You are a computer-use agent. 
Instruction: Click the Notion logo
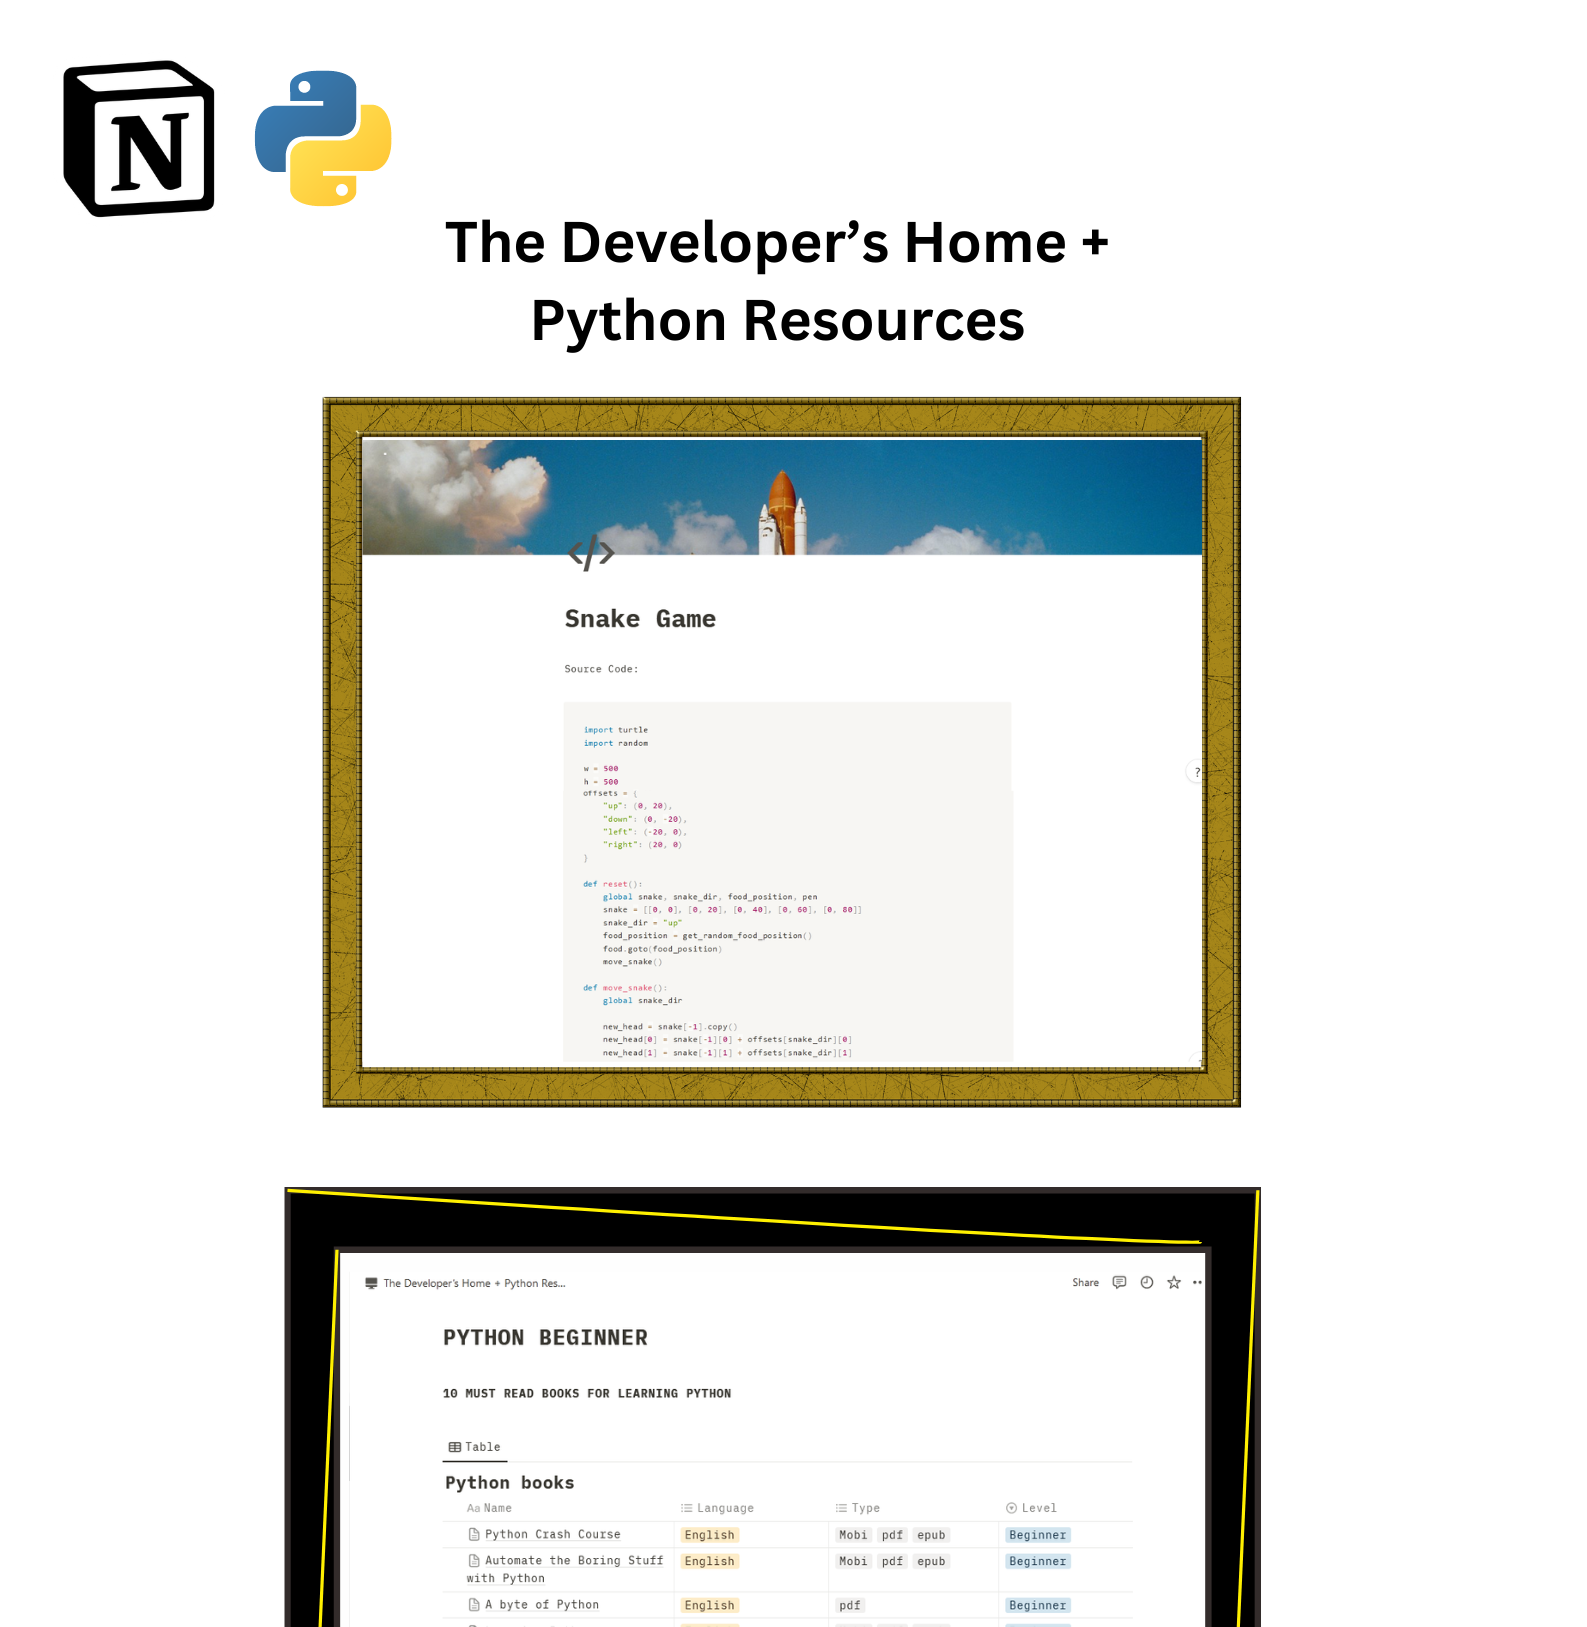pos(139,139)
